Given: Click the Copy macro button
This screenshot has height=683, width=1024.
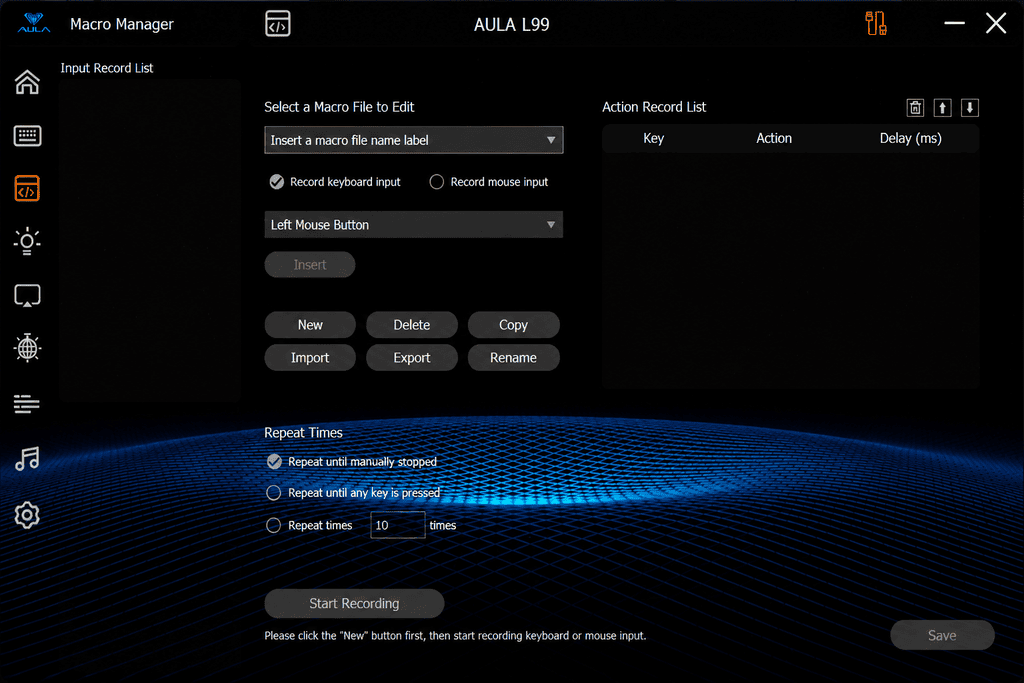Looking at the screenshot, I should [513, 325].
